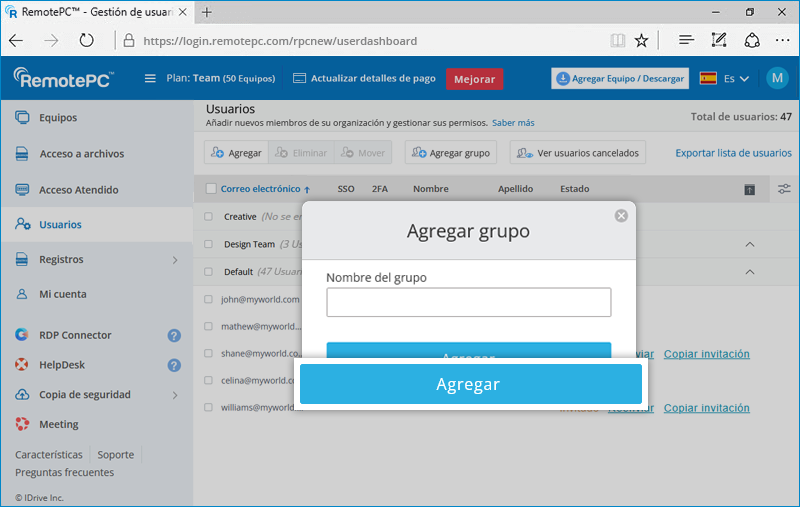Click the Nombre del grupo input field

click(468, 302)
